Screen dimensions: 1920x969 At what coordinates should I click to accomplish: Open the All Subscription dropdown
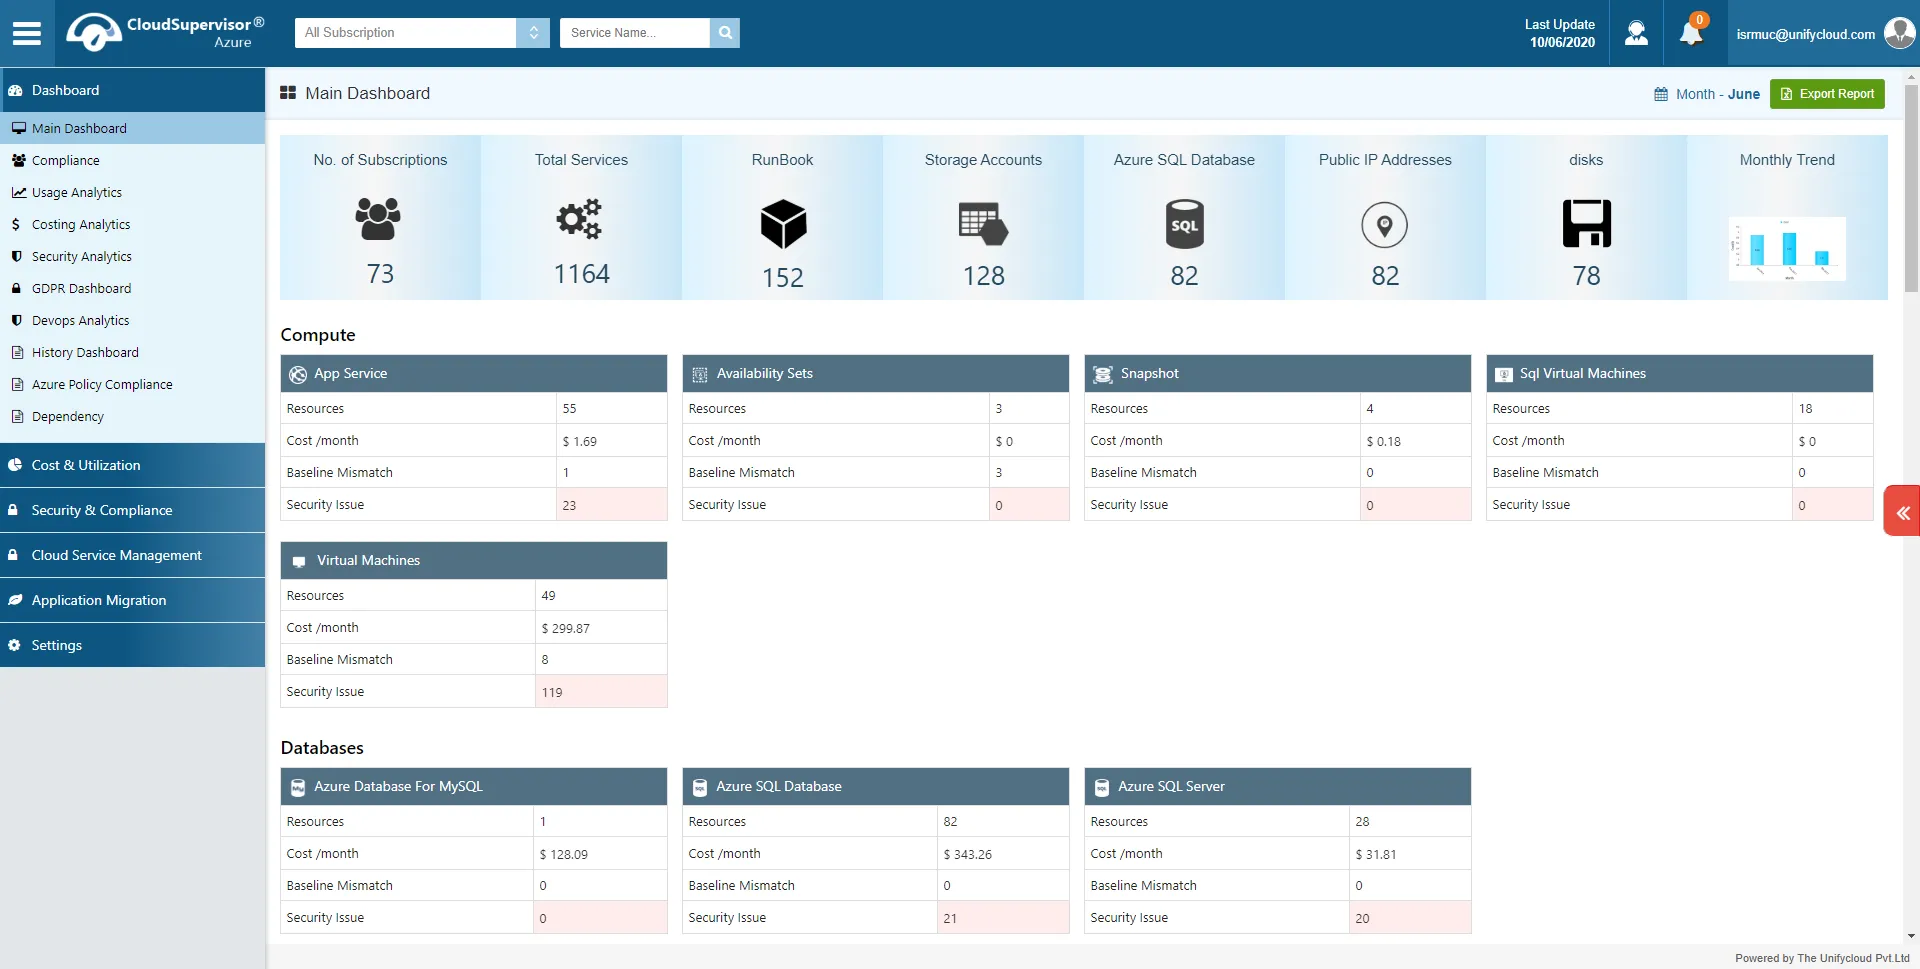coord(421,33)
